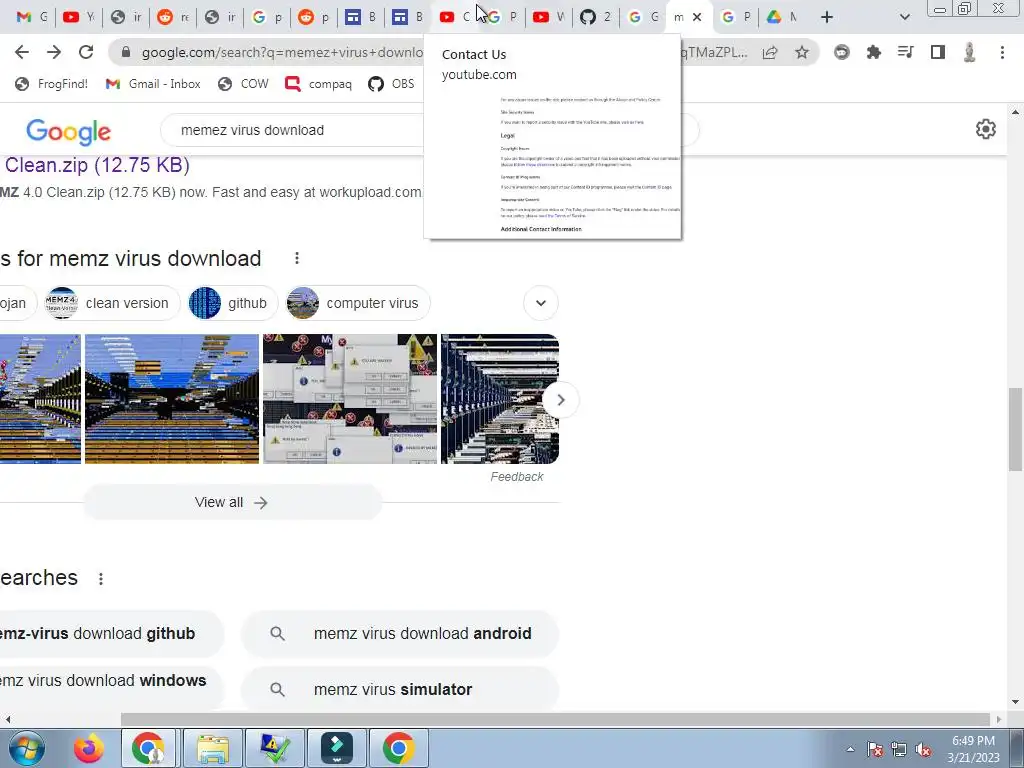Open the monitor with checkmark taskbar app
The image size is (1024, 768).
tap(275, 748)
